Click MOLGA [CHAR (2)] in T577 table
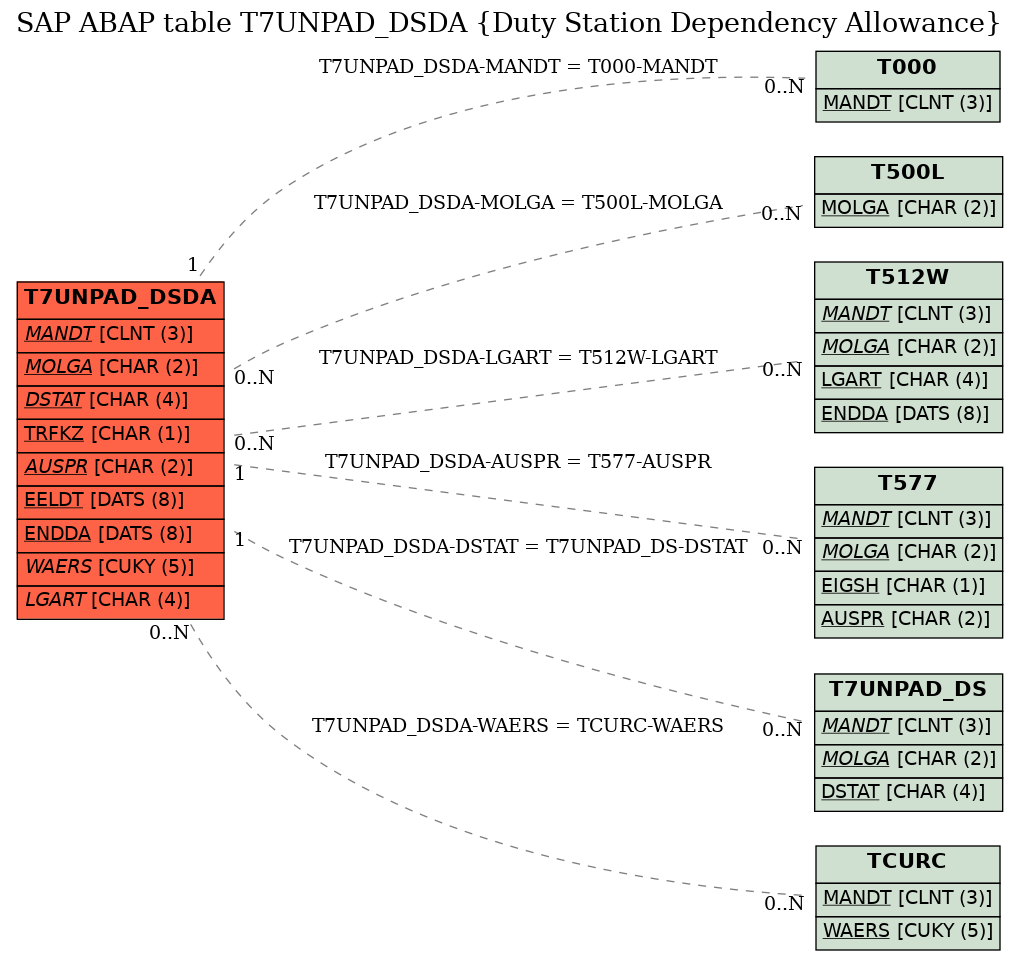This screenshot has width=1019, height=961. click(x=908, y=553)
